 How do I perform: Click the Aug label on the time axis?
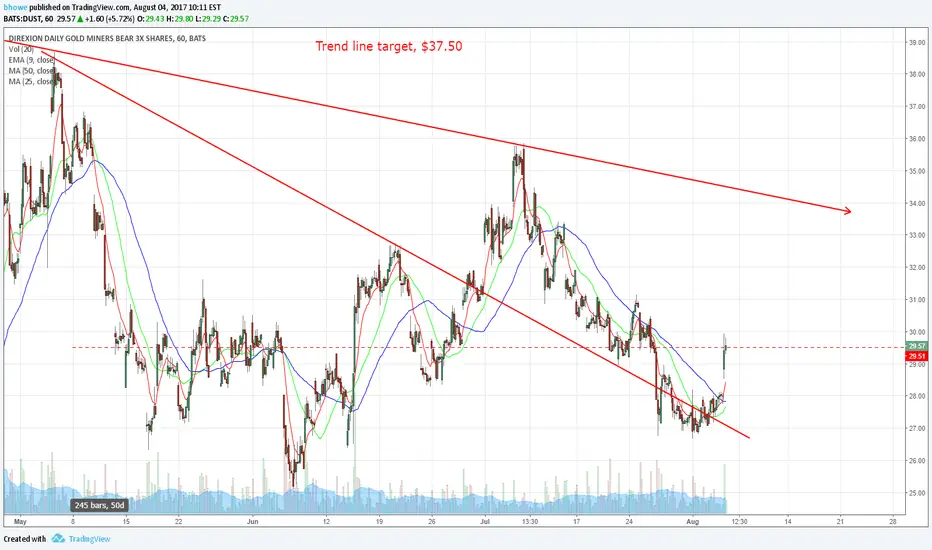point(692,521)
